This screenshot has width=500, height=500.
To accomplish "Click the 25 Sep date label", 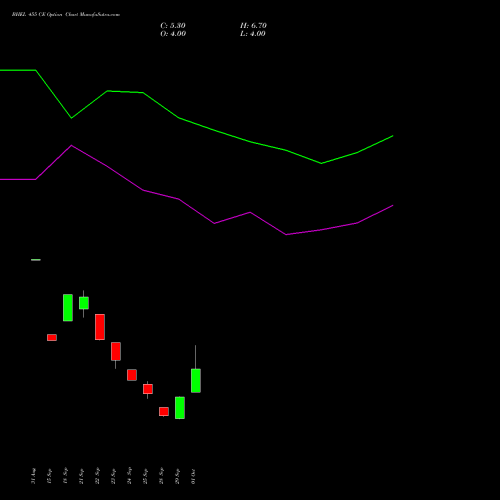I will coord(145,476).
